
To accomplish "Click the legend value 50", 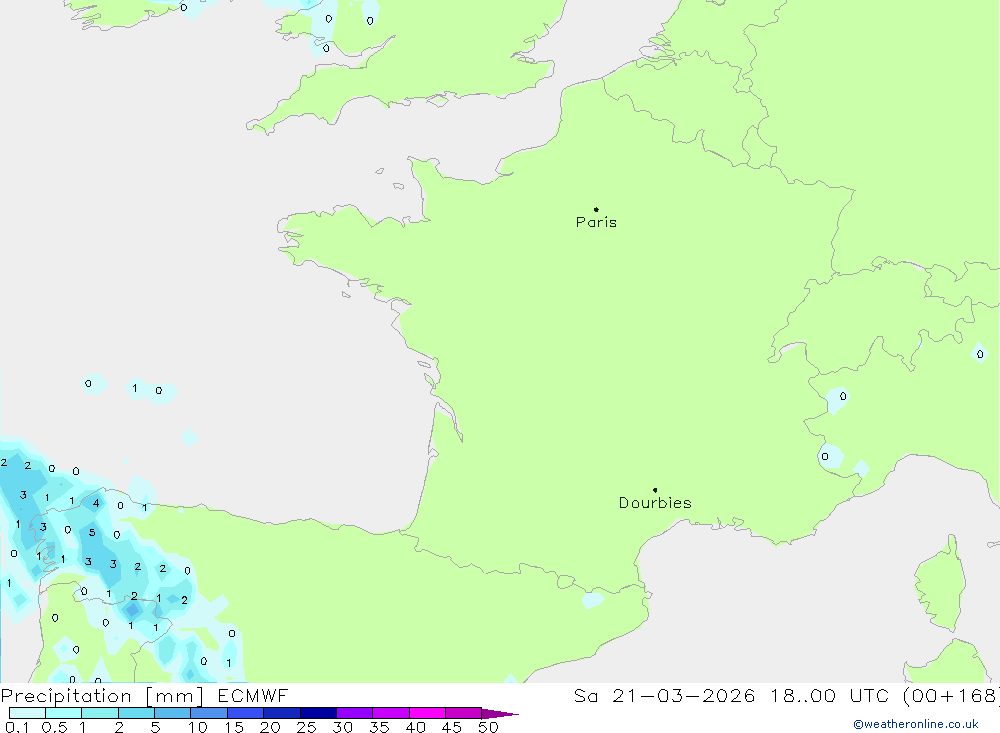I will point(487,727).
